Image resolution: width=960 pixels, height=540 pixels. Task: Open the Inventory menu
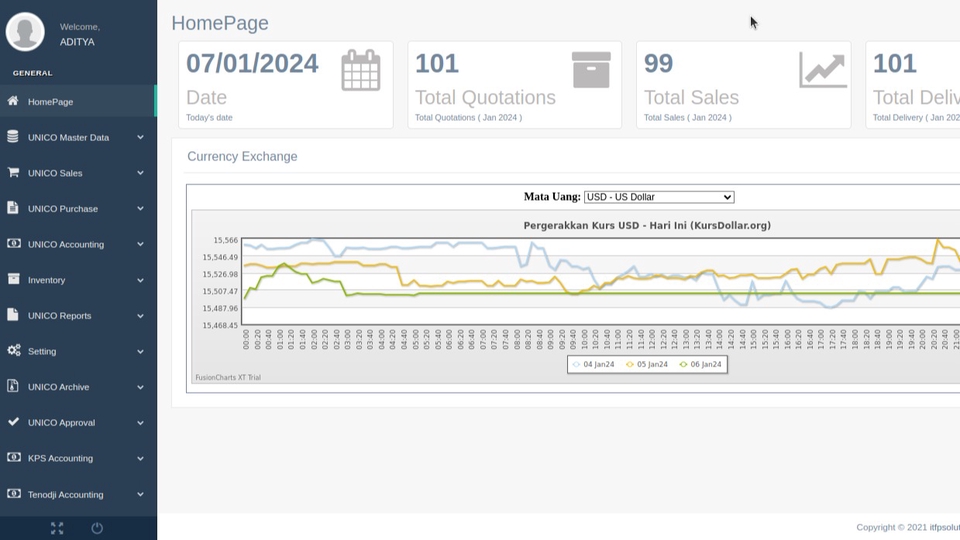click(78, 280)
